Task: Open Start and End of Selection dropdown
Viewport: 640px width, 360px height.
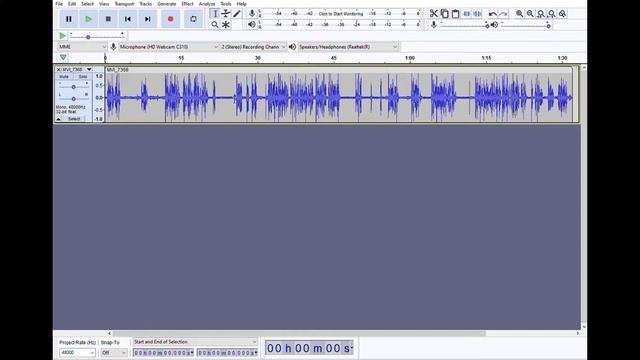Action: pyautogui.click(x=195, y=342)
